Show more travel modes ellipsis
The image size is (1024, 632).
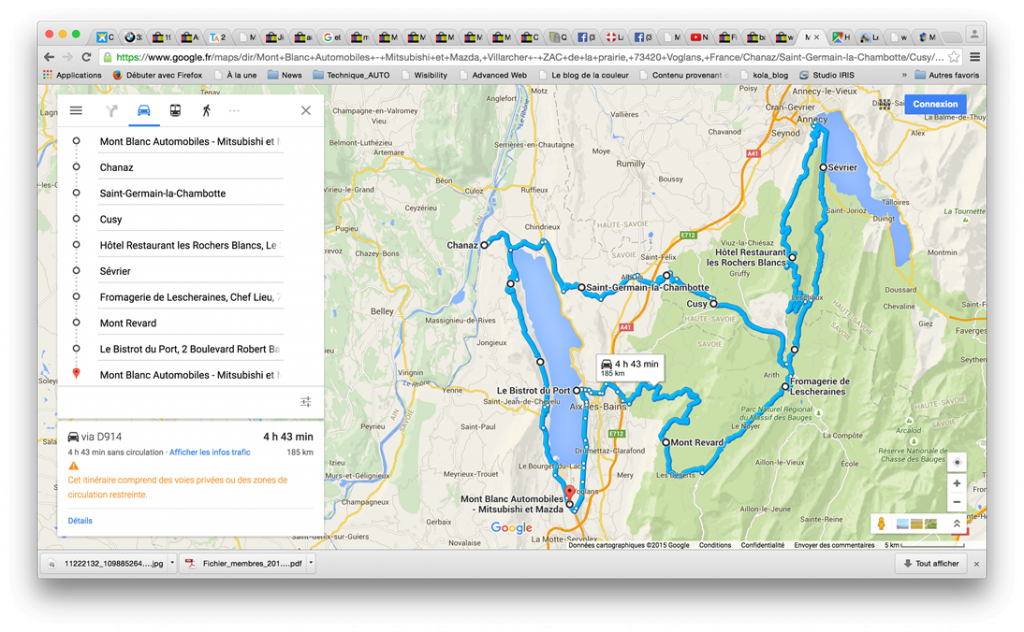pyautogui.click(x=234, y=111)
